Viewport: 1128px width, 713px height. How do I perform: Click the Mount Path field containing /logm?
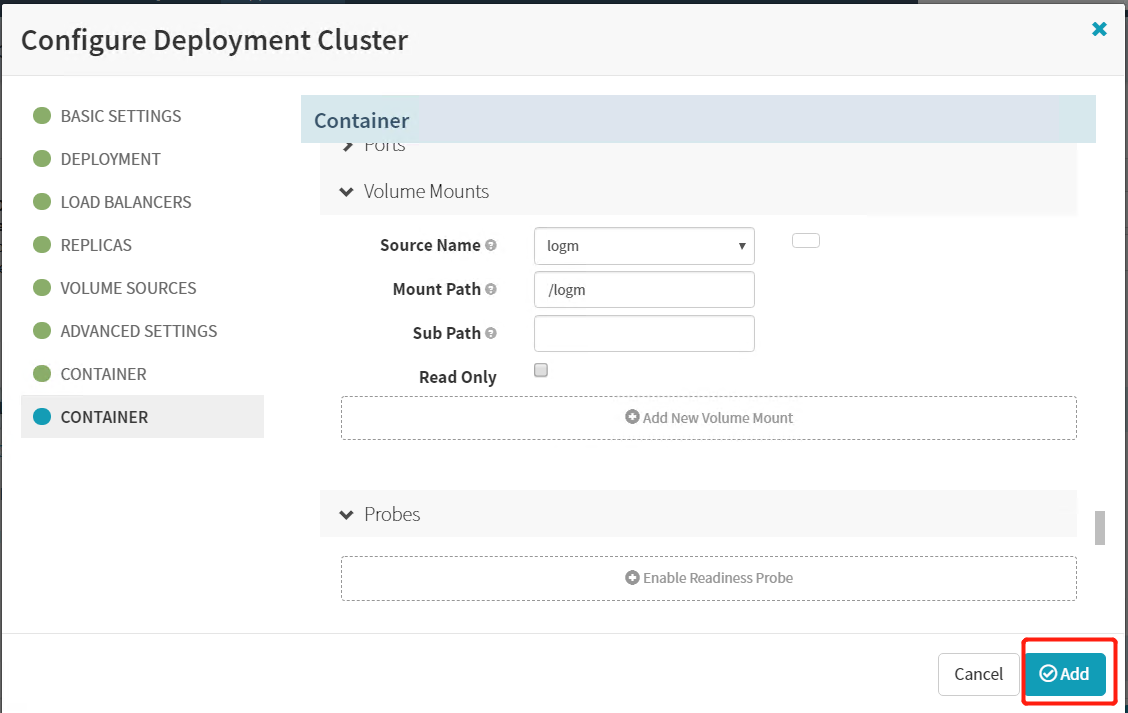click(644, 290)
